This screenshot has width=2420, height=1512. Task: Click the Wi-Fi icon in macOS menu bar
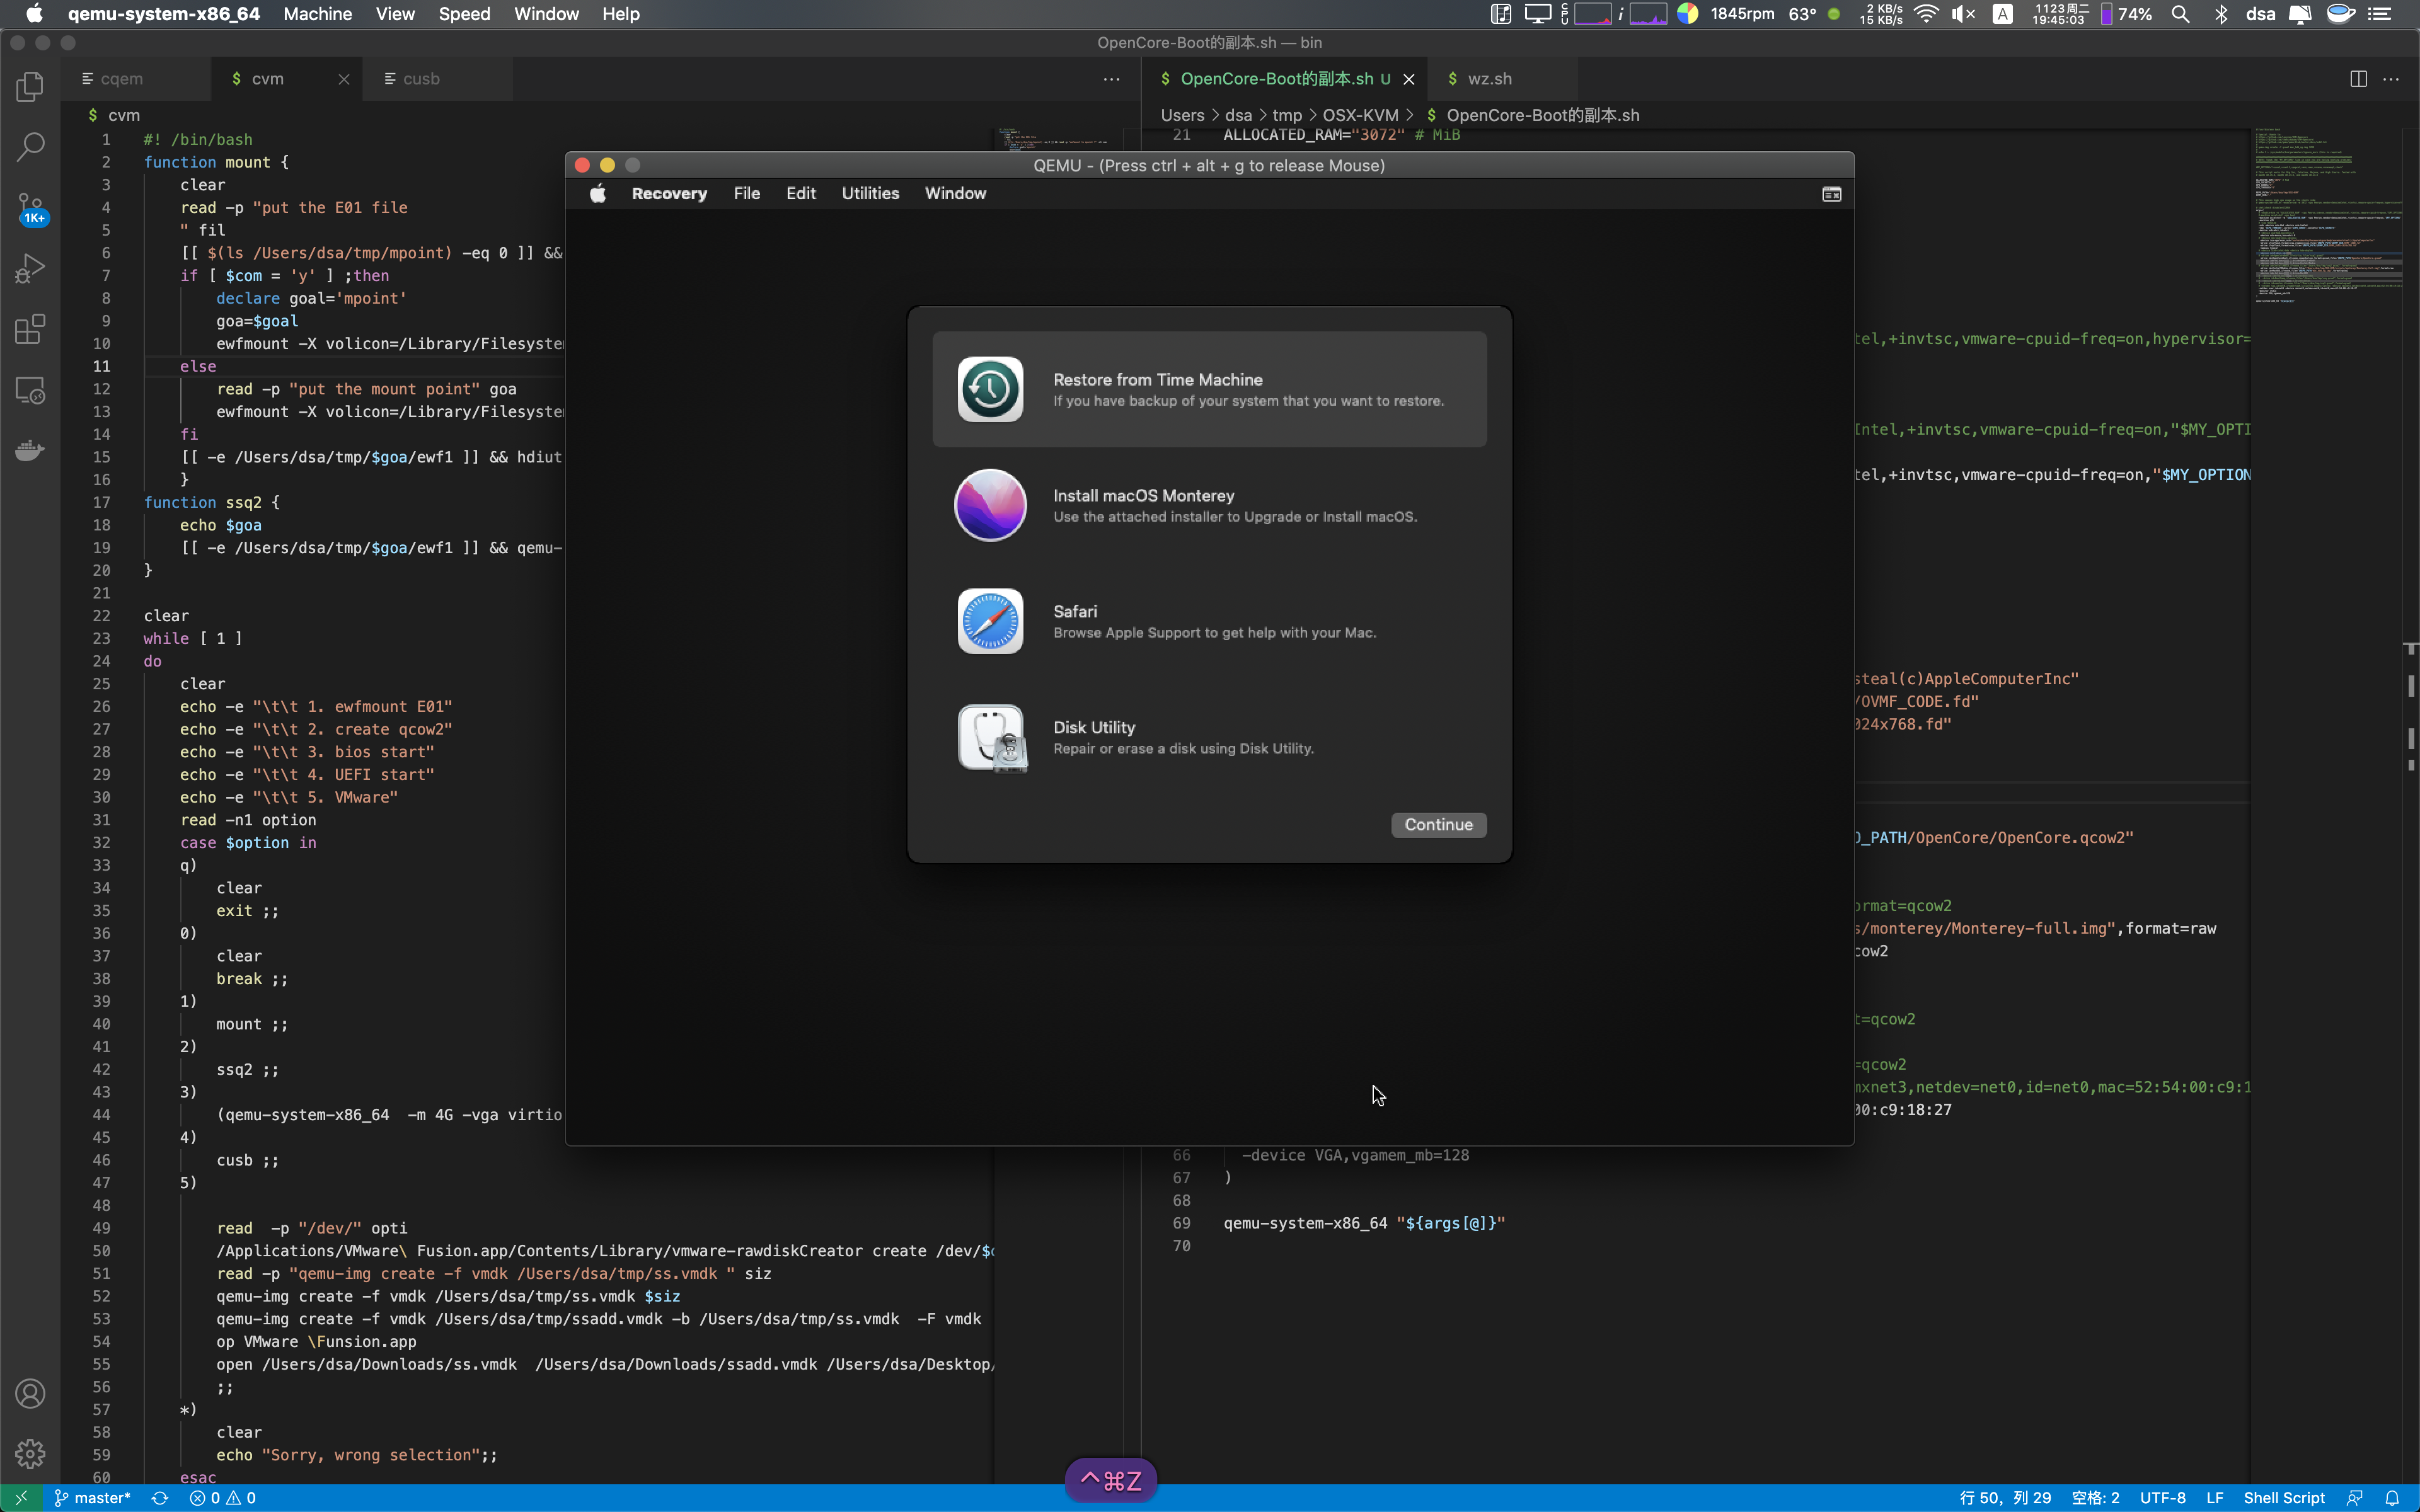(1926, 14)
